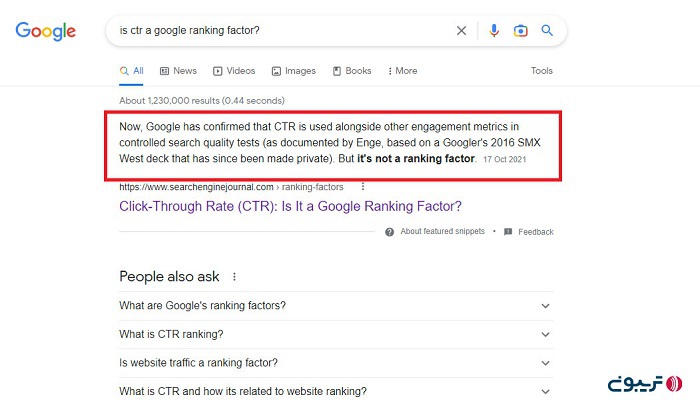This screenshot has height=407, width=700.
Task: Switch to the Images tab
Action: coord(293,71)
